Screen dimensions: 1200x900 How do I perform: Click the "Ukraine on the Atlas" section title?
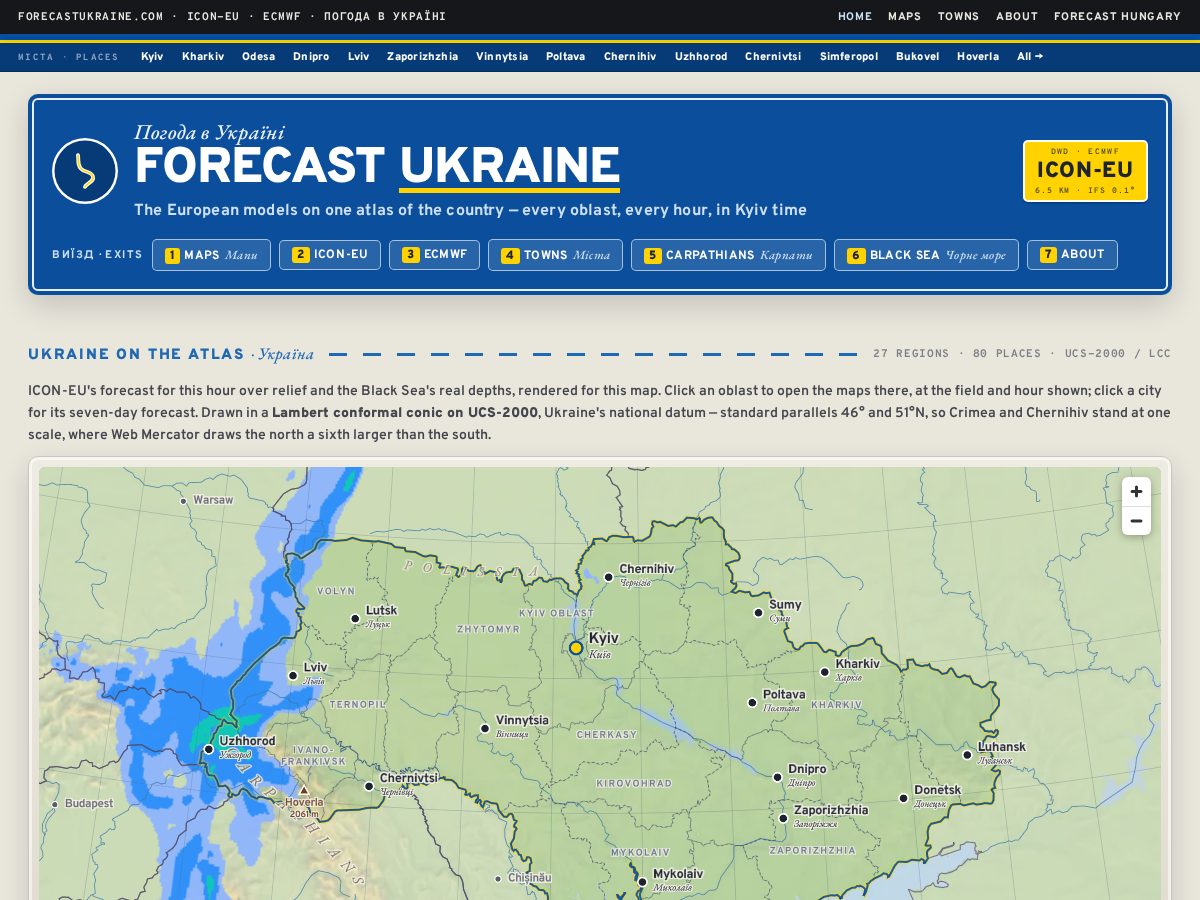pyautogui.click(x=136, y=354)
